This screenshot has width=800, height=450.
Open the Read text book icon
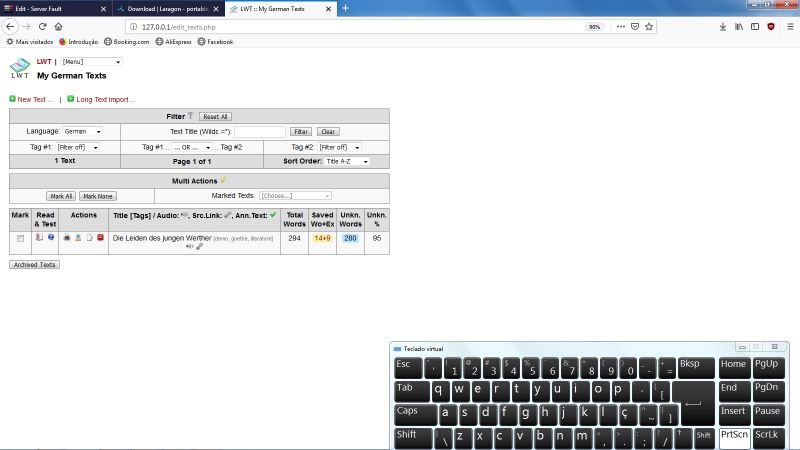(39, 237)
